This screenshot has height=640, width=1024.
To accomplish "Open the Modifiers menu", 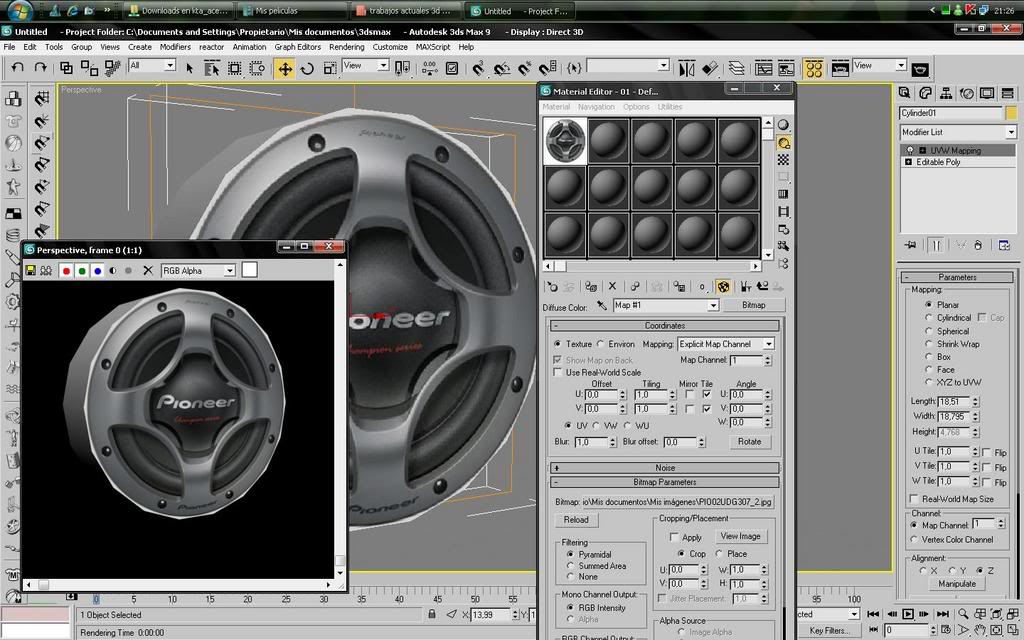I will coord(175,47).
